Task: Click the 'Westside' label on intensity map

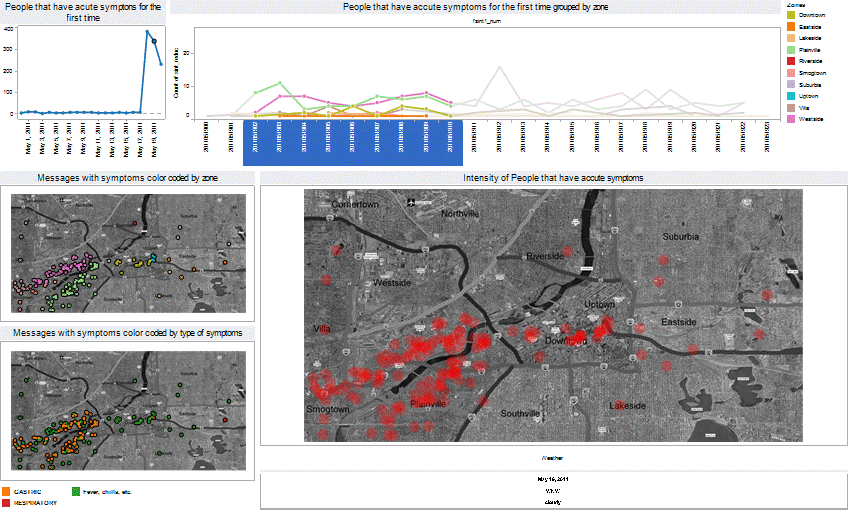Action: pos(392,283)
